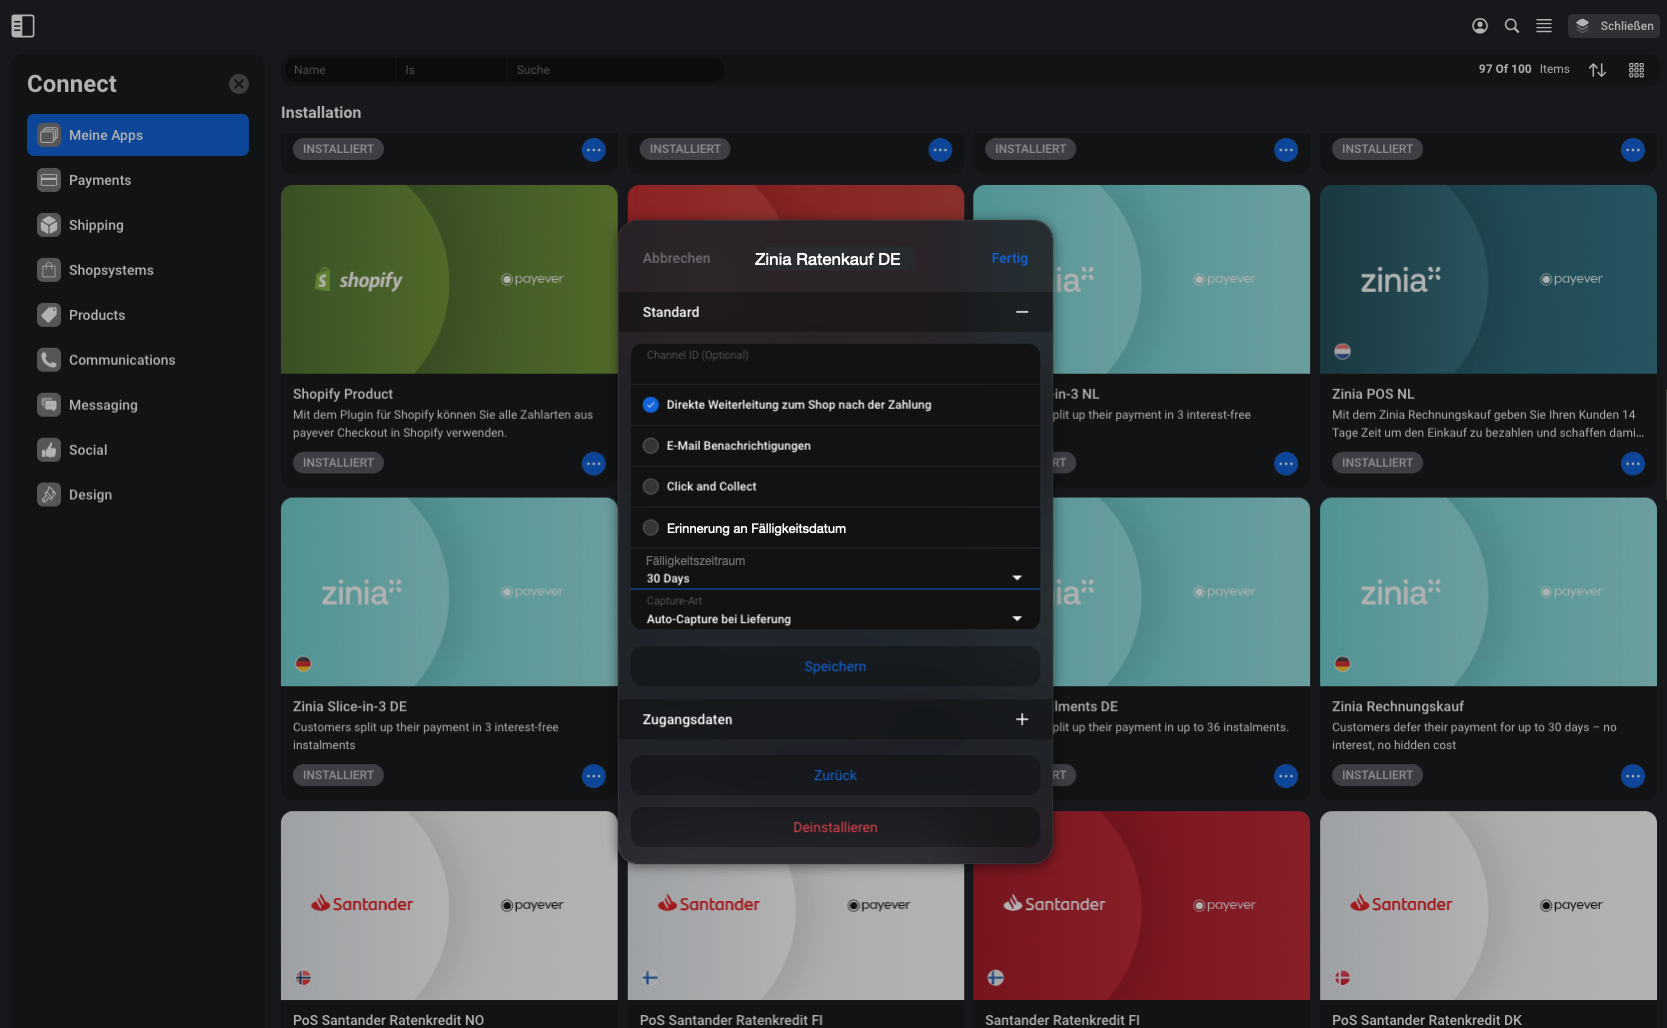Collapse the Standard section
The height and width of the screenshot is (1028, 1667).
1022,312
